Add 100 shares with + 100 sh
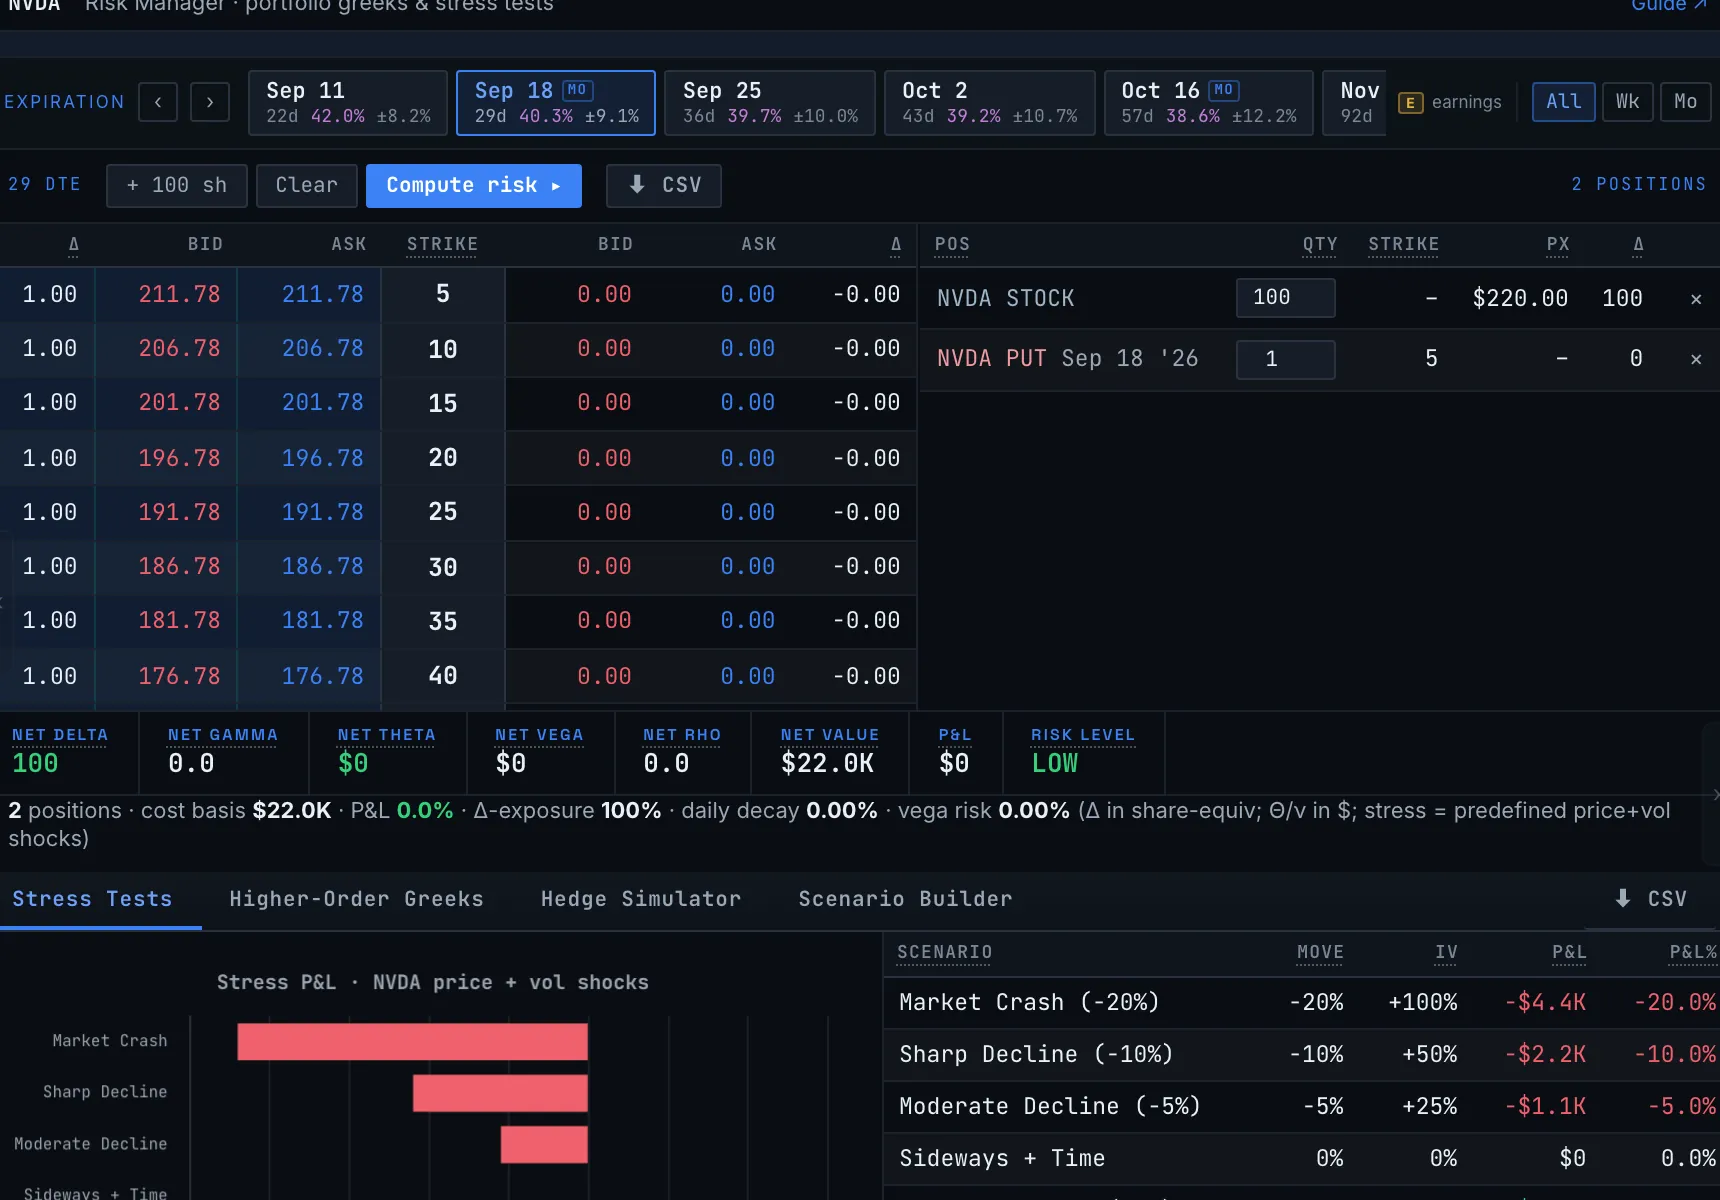Screen dimensions: 1720x1200 tap(177, 186)
